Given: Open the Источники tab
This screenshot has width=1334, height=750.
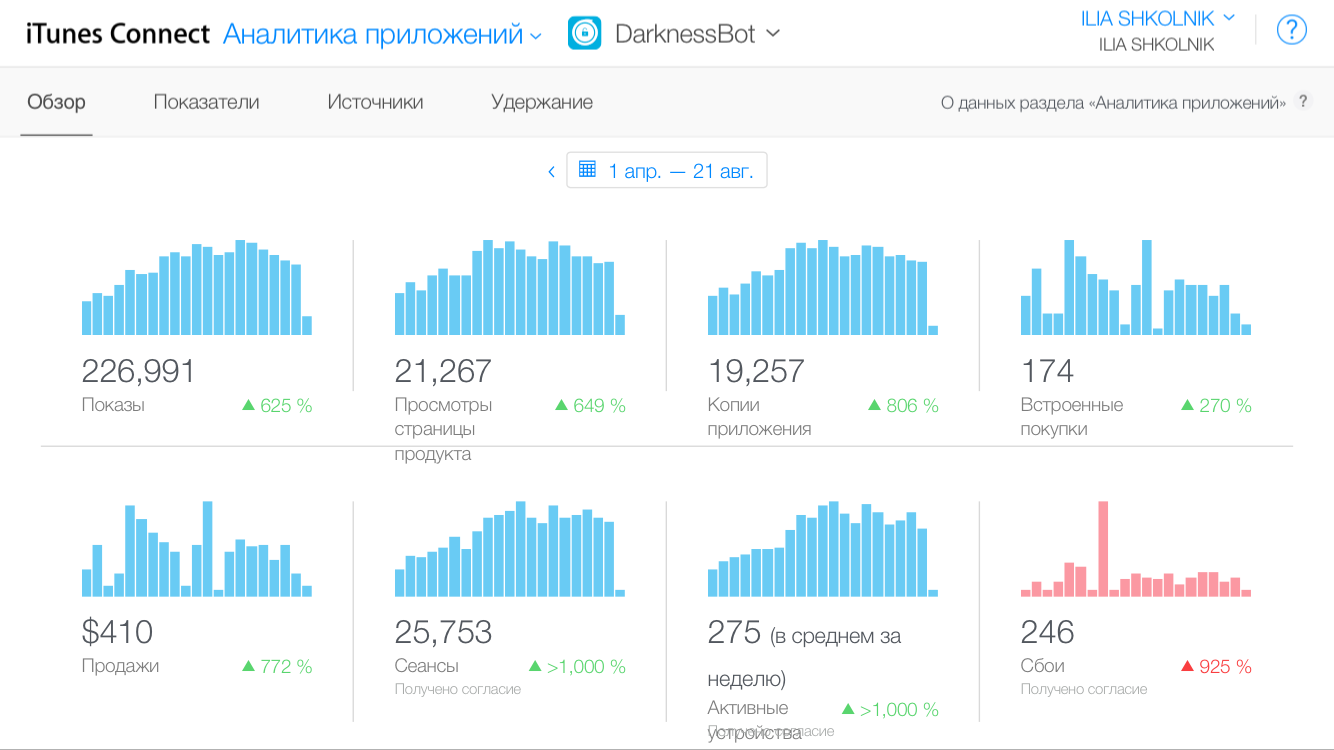Looking at the screenshot, I should (375, 102).
